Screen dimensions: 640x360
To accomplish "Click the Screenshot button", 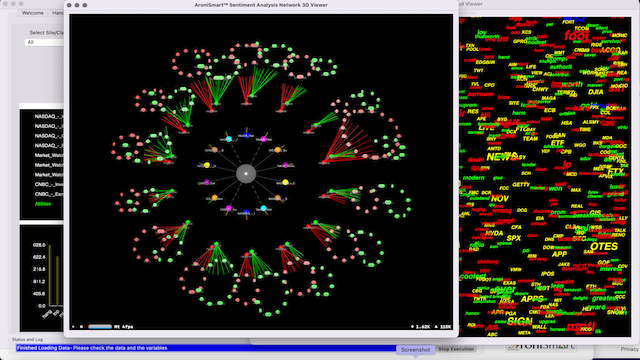I will 415,350.
